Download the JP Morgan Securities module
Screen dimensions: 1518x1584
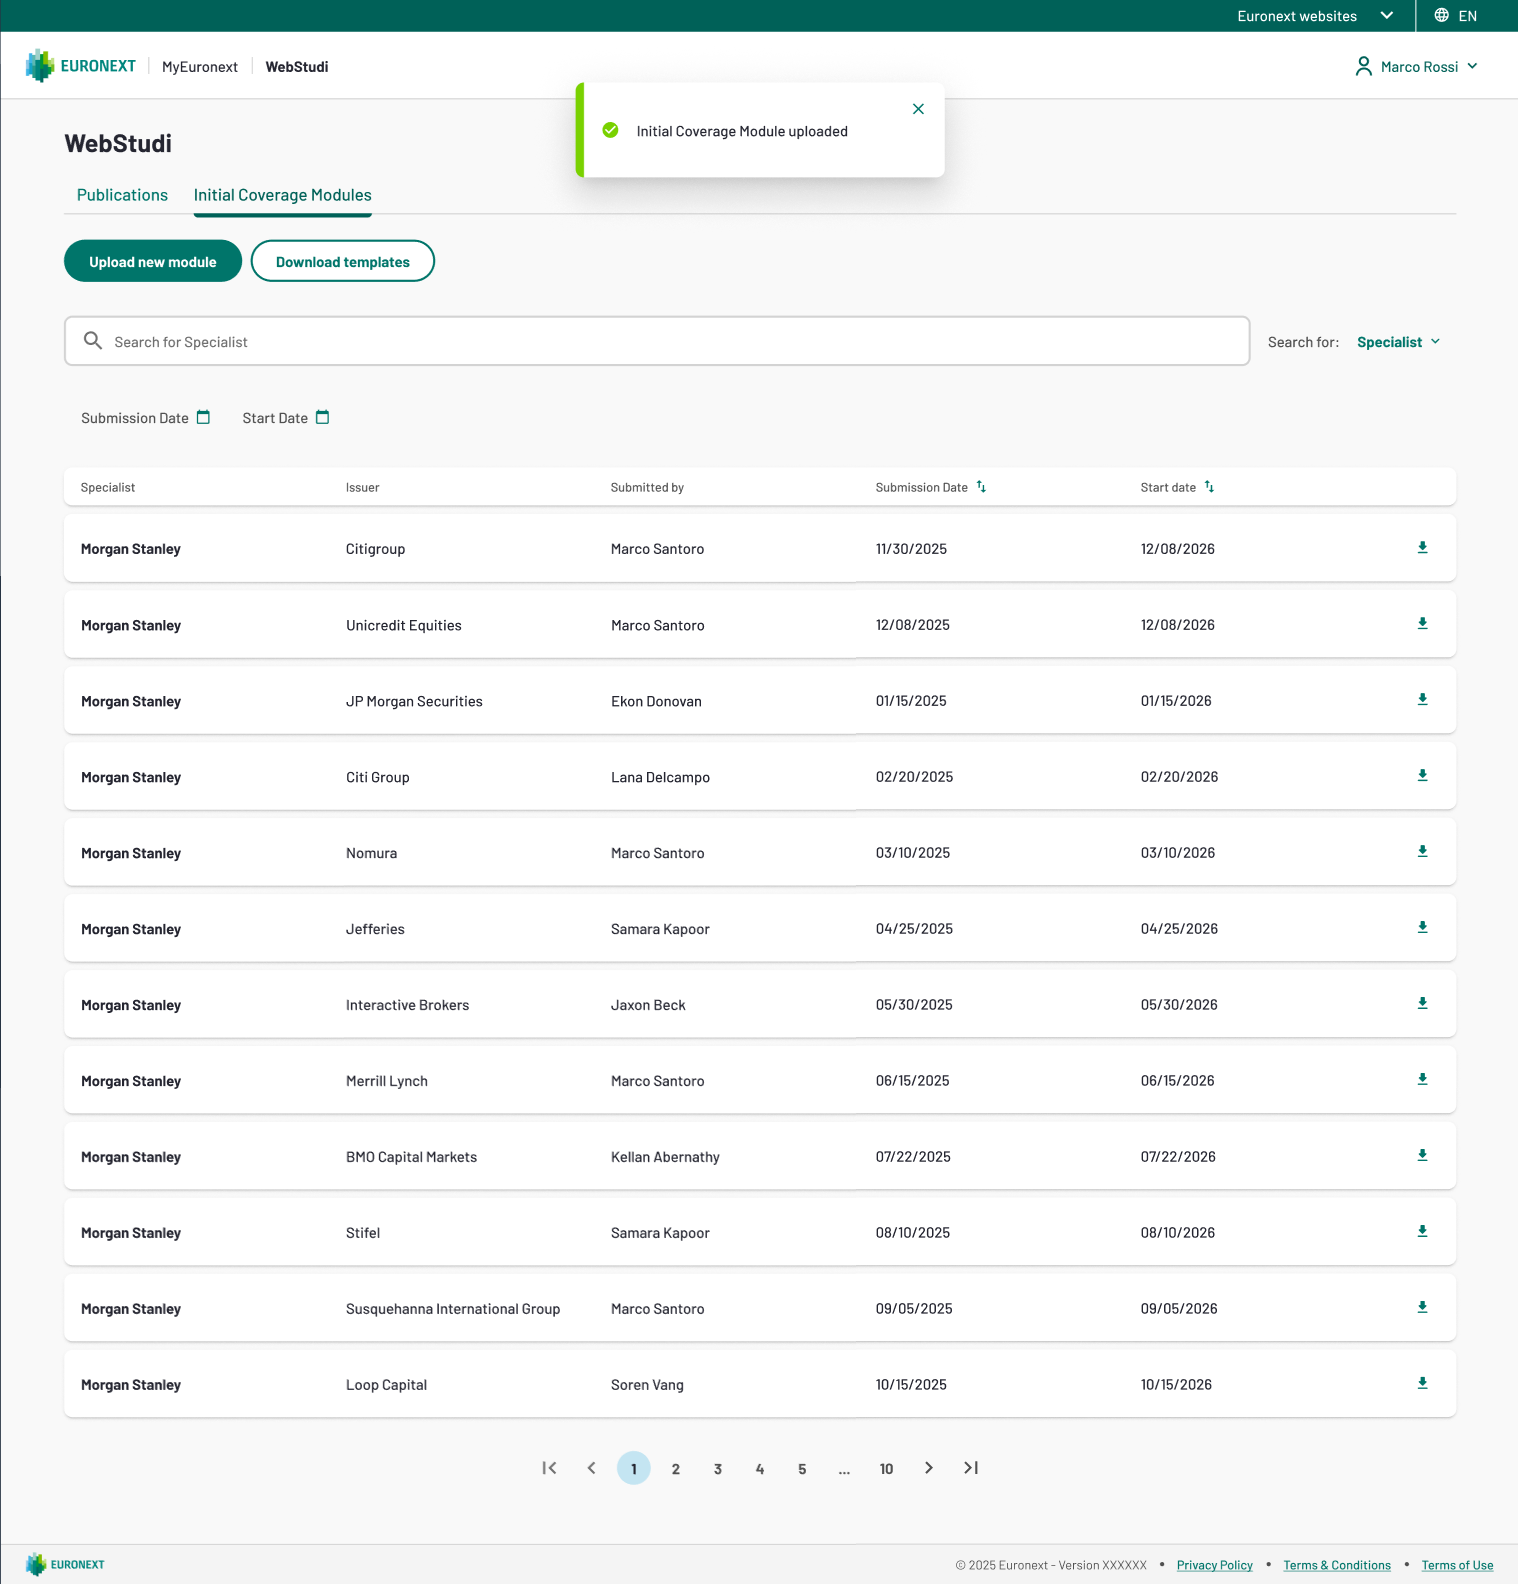coord(1422,700)
